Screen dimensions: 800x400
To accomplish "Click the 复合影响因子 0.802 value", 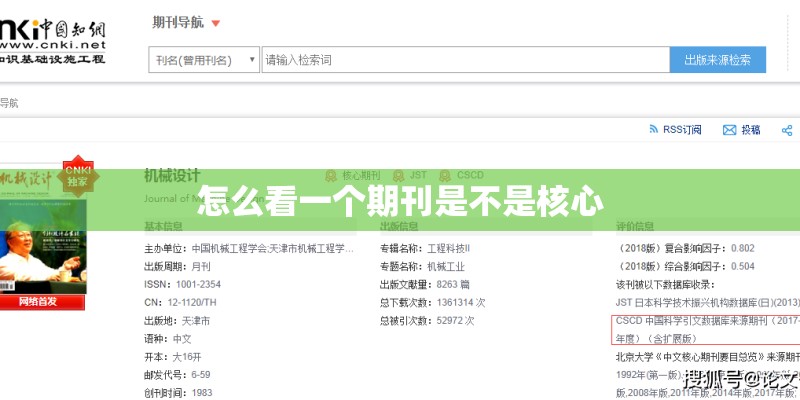I will 742,248.
